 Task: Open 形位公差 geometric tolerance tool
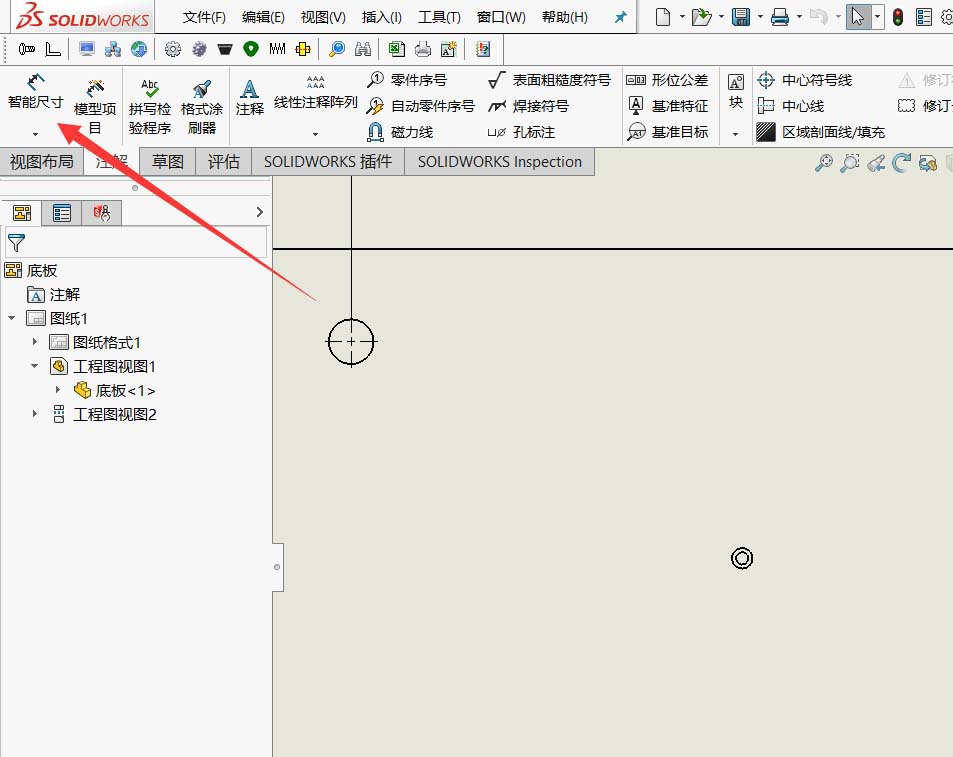667,80
